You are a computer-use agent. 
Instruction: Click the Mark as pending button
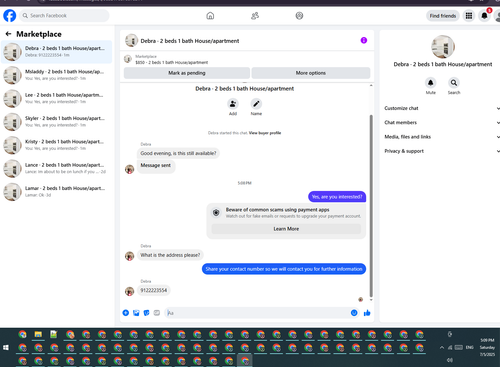[187, 73]
